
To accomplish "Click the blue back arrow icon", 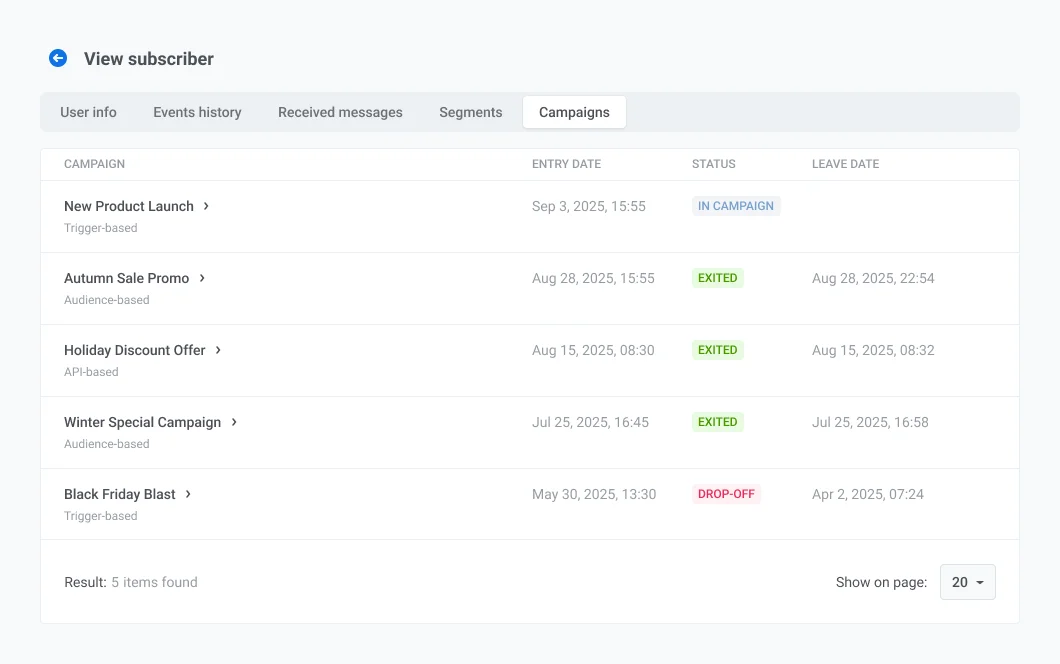I will click(x=58, y=59).
